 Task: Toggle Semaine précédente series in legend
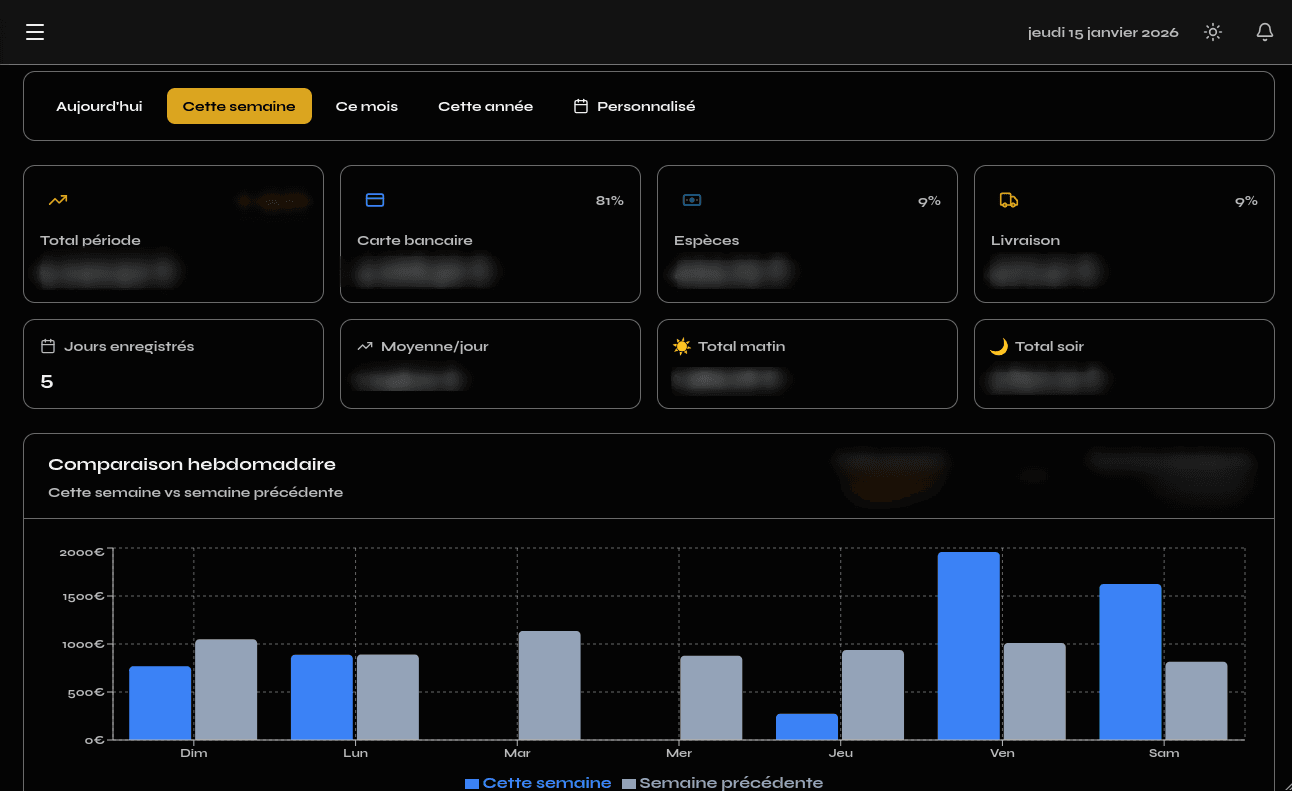[x=723, y=783]
